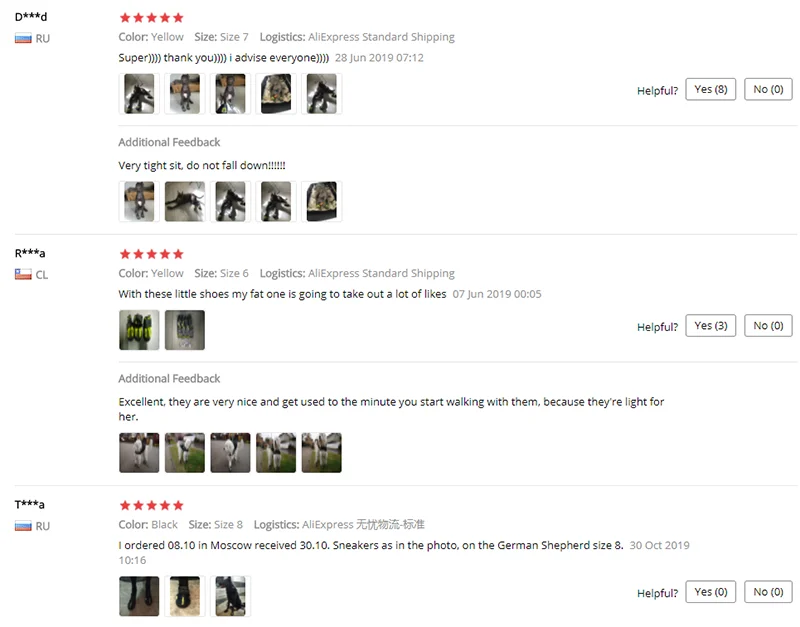Image resolution: width=800 pixels, height=627 pixels.
Task: Vote Yes (0) on T***a review
Action: [710, 592]
